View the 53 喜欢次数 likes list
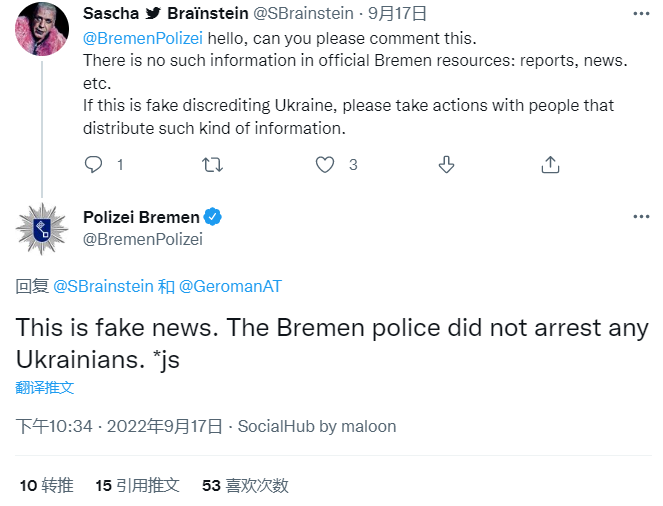The image size is (663, 506). (245, 485)
